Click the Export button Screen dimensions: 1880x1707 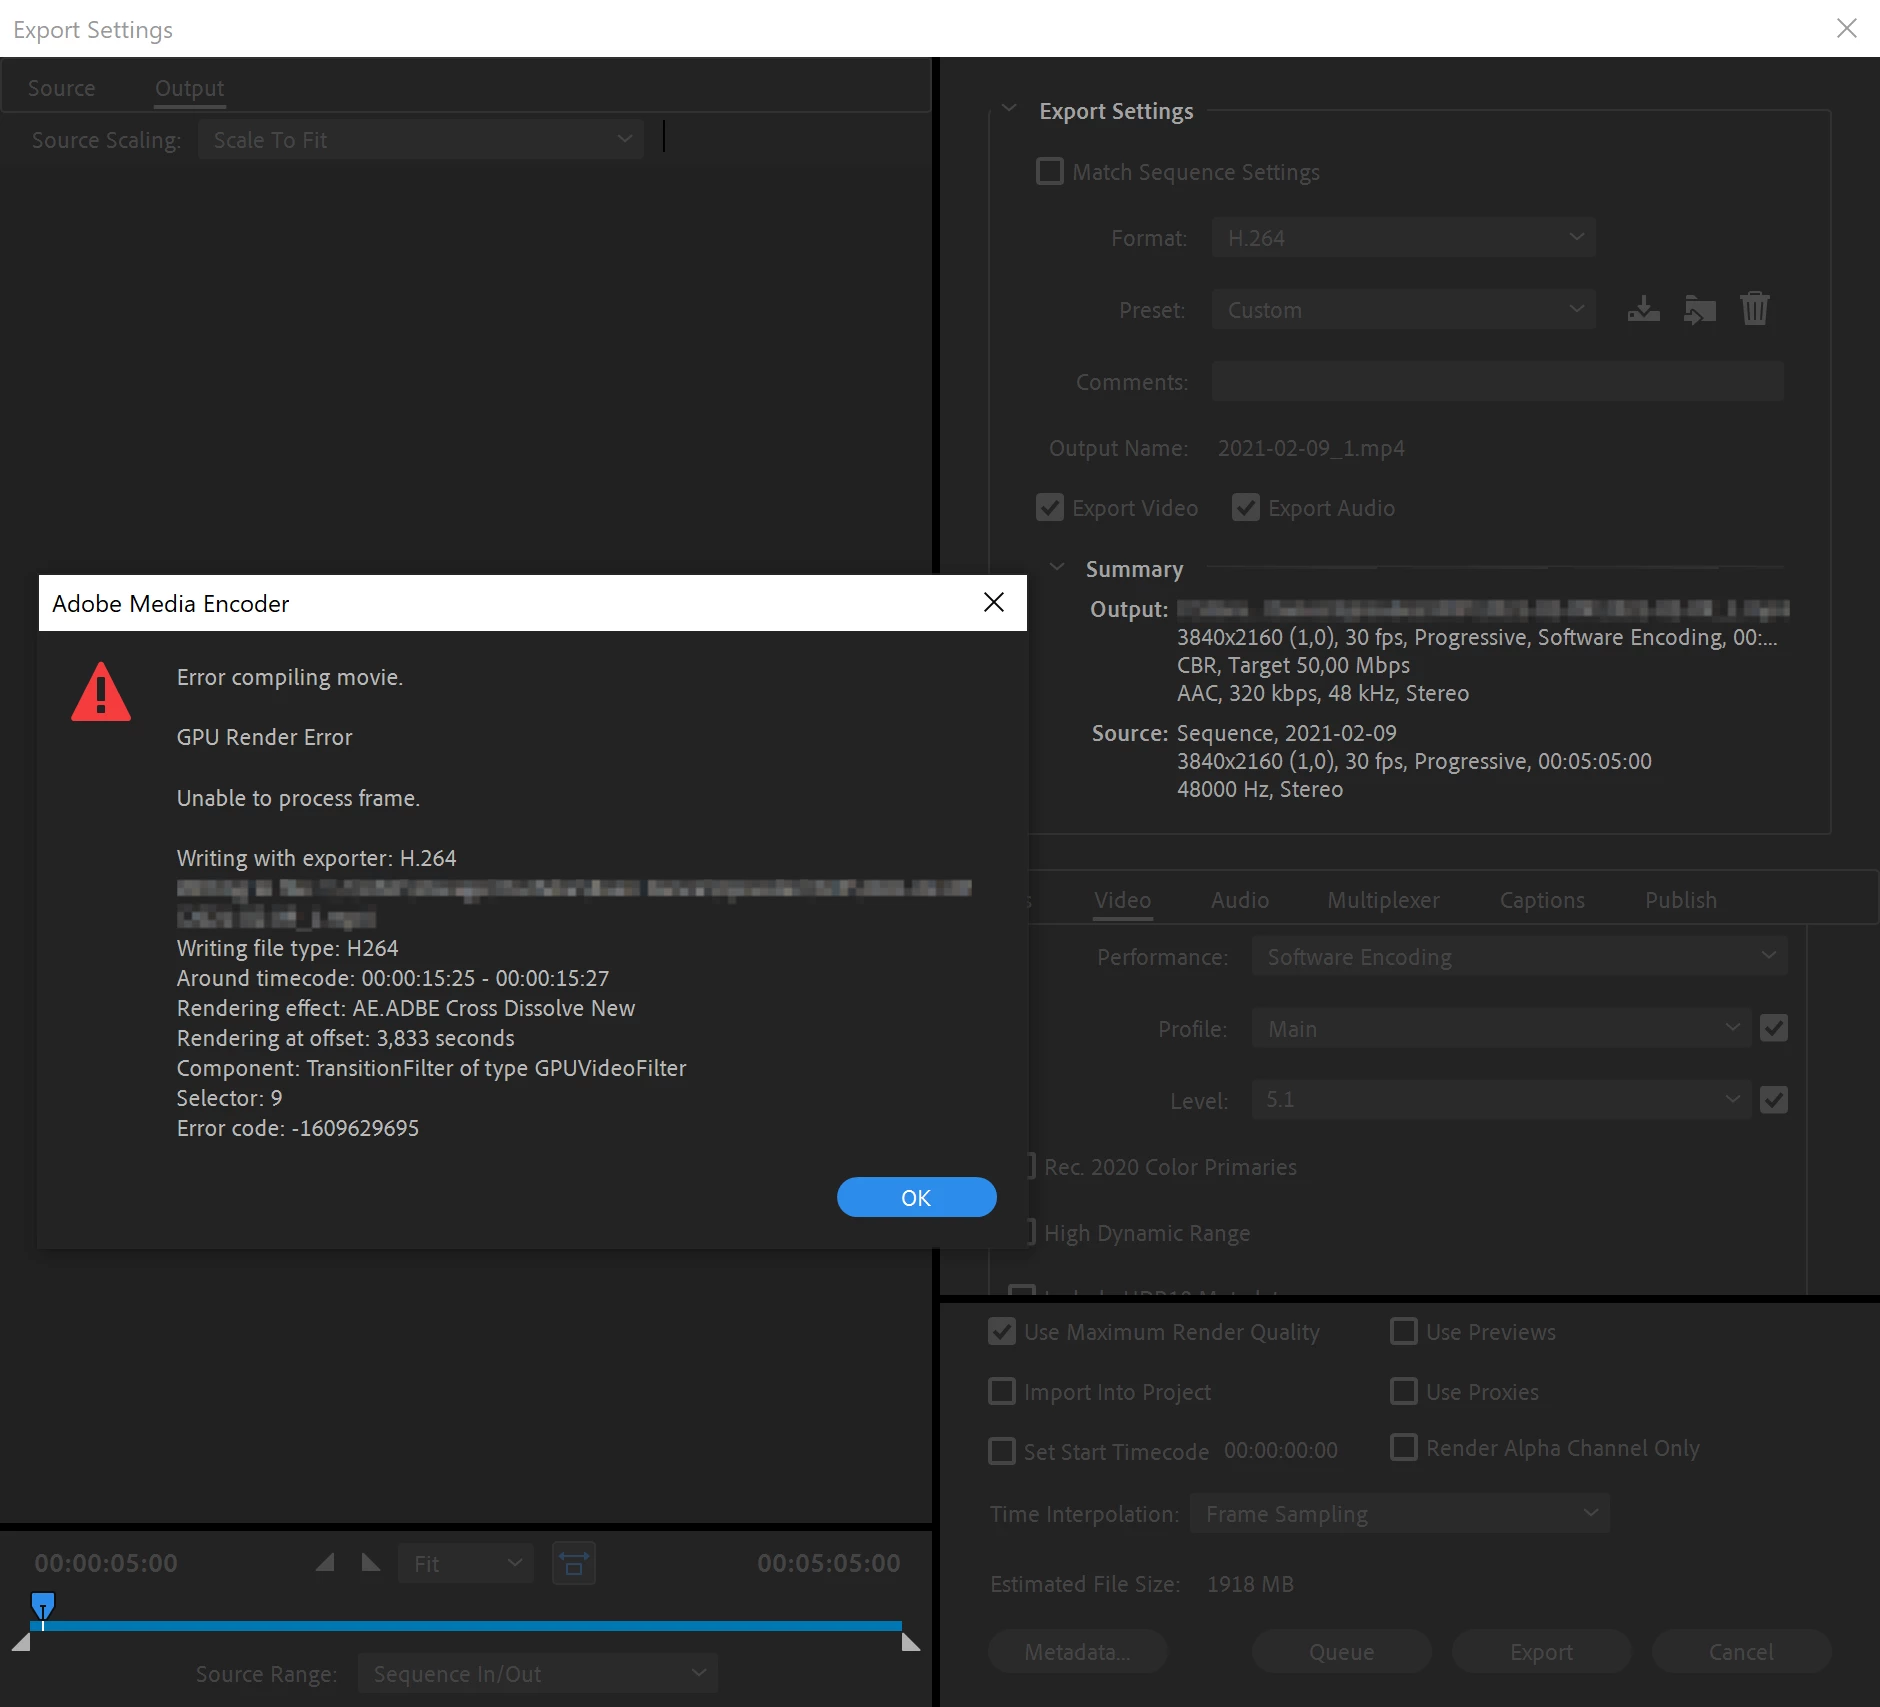[x=1542, y=1651]
